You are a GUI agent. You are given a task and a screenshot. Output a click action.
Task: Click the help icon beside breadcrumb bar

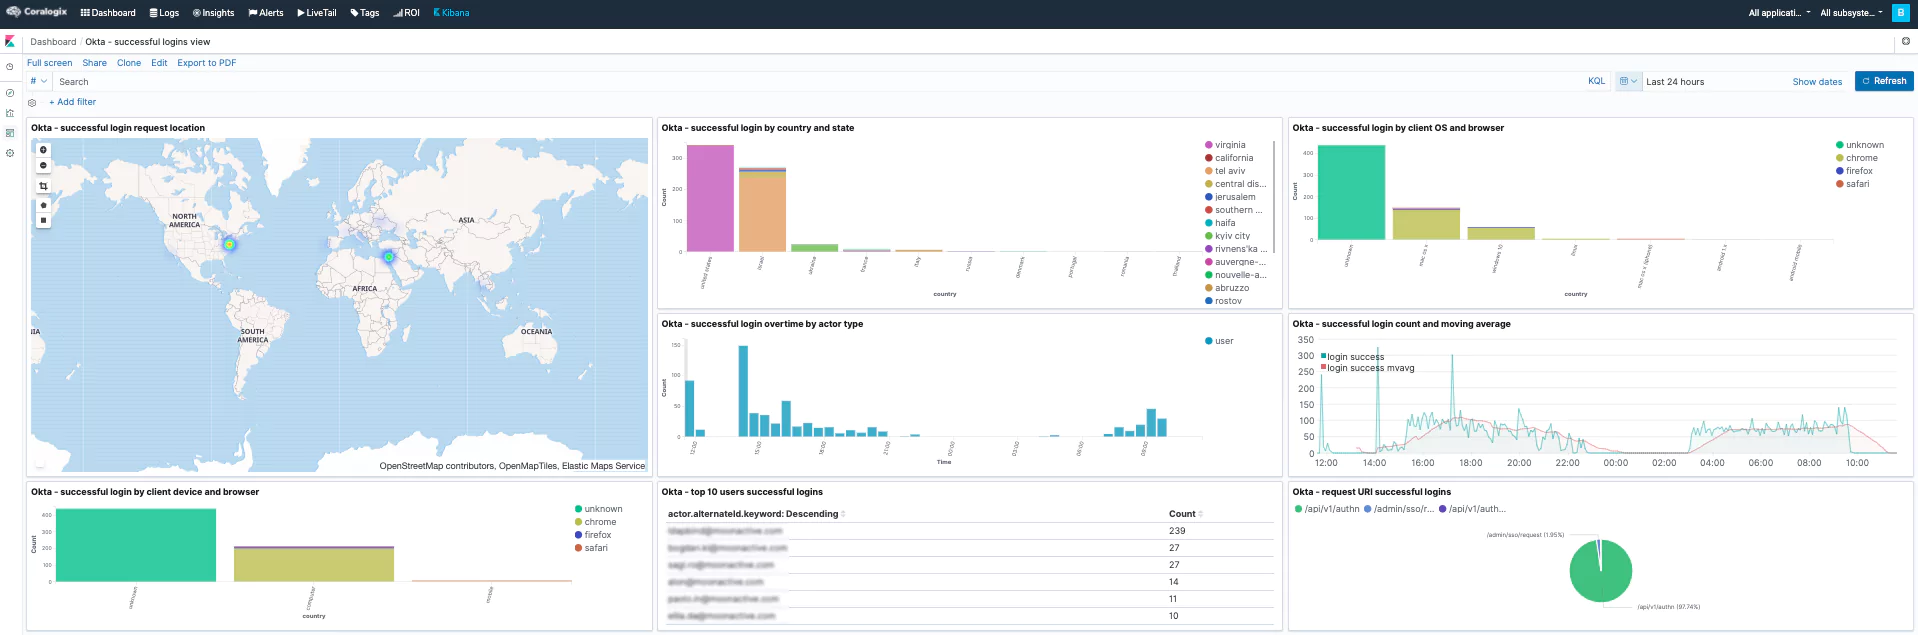[1905, 42]
